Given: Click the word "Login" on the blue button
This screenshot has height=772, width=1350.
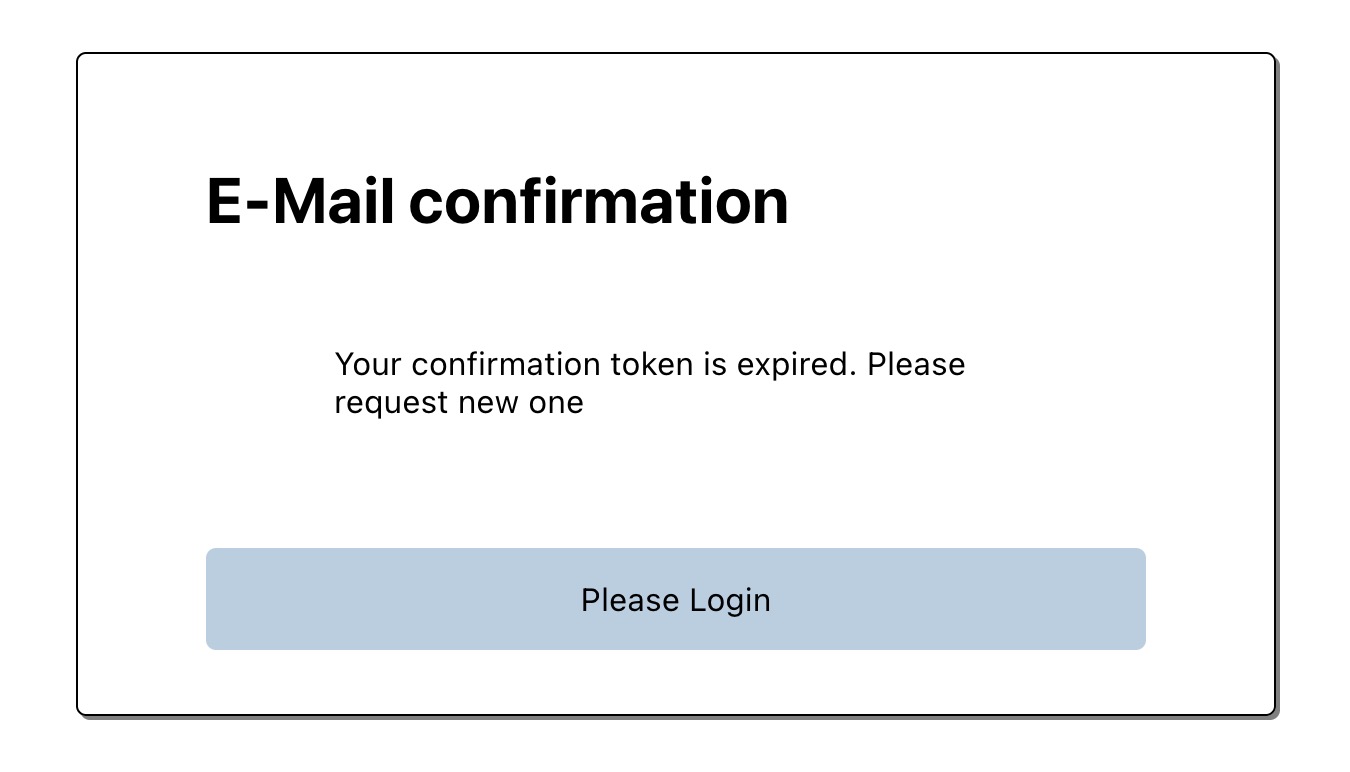Looking at the screenshot, I should click(730, 600).
